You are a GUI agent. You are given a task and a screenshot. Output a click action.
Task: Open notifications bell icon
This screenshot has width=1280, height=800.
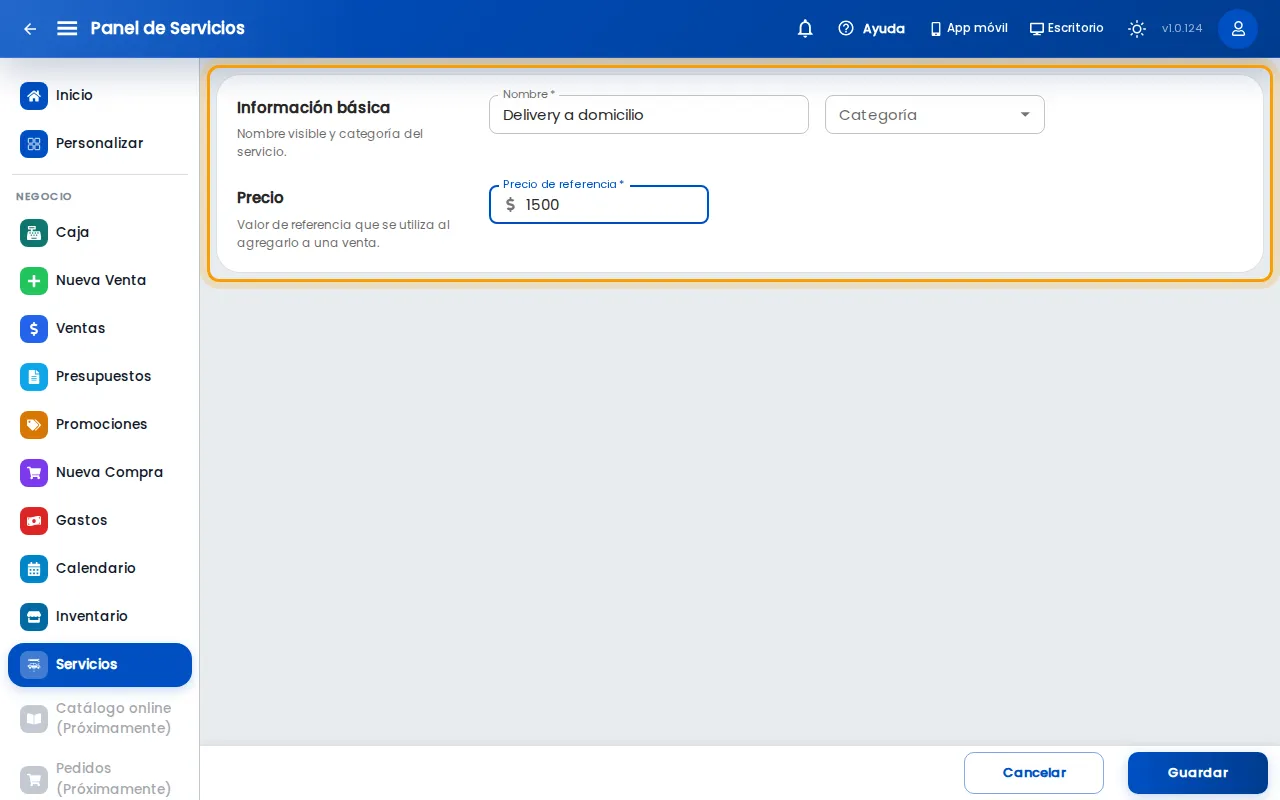pyautogui.click(x=805, y=28)
